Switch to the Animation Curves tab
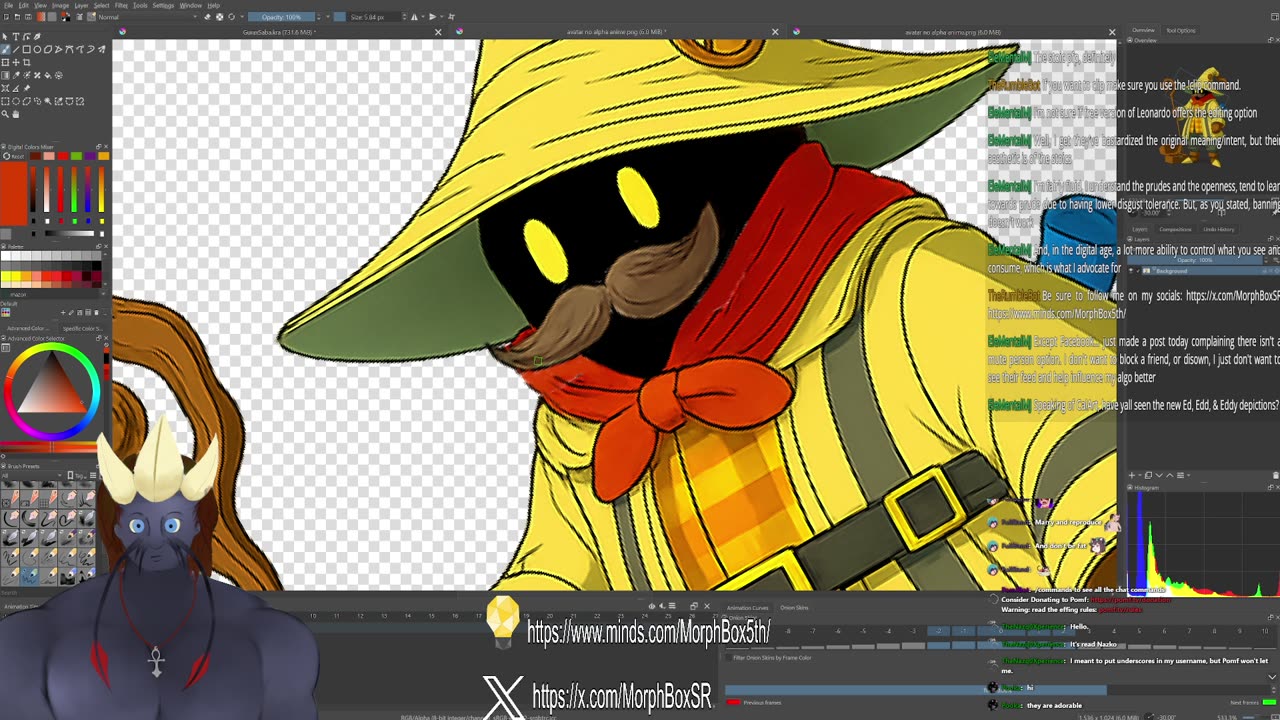Screen dimensions: 1280x720 (748, 607)
